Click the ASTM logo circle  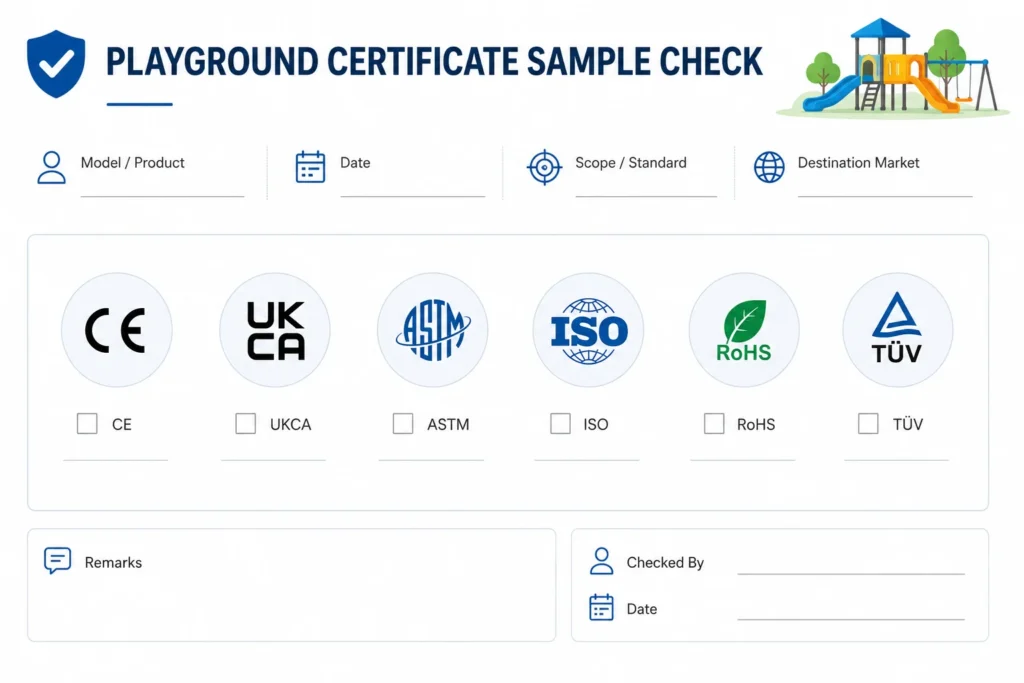coord(432,330)
